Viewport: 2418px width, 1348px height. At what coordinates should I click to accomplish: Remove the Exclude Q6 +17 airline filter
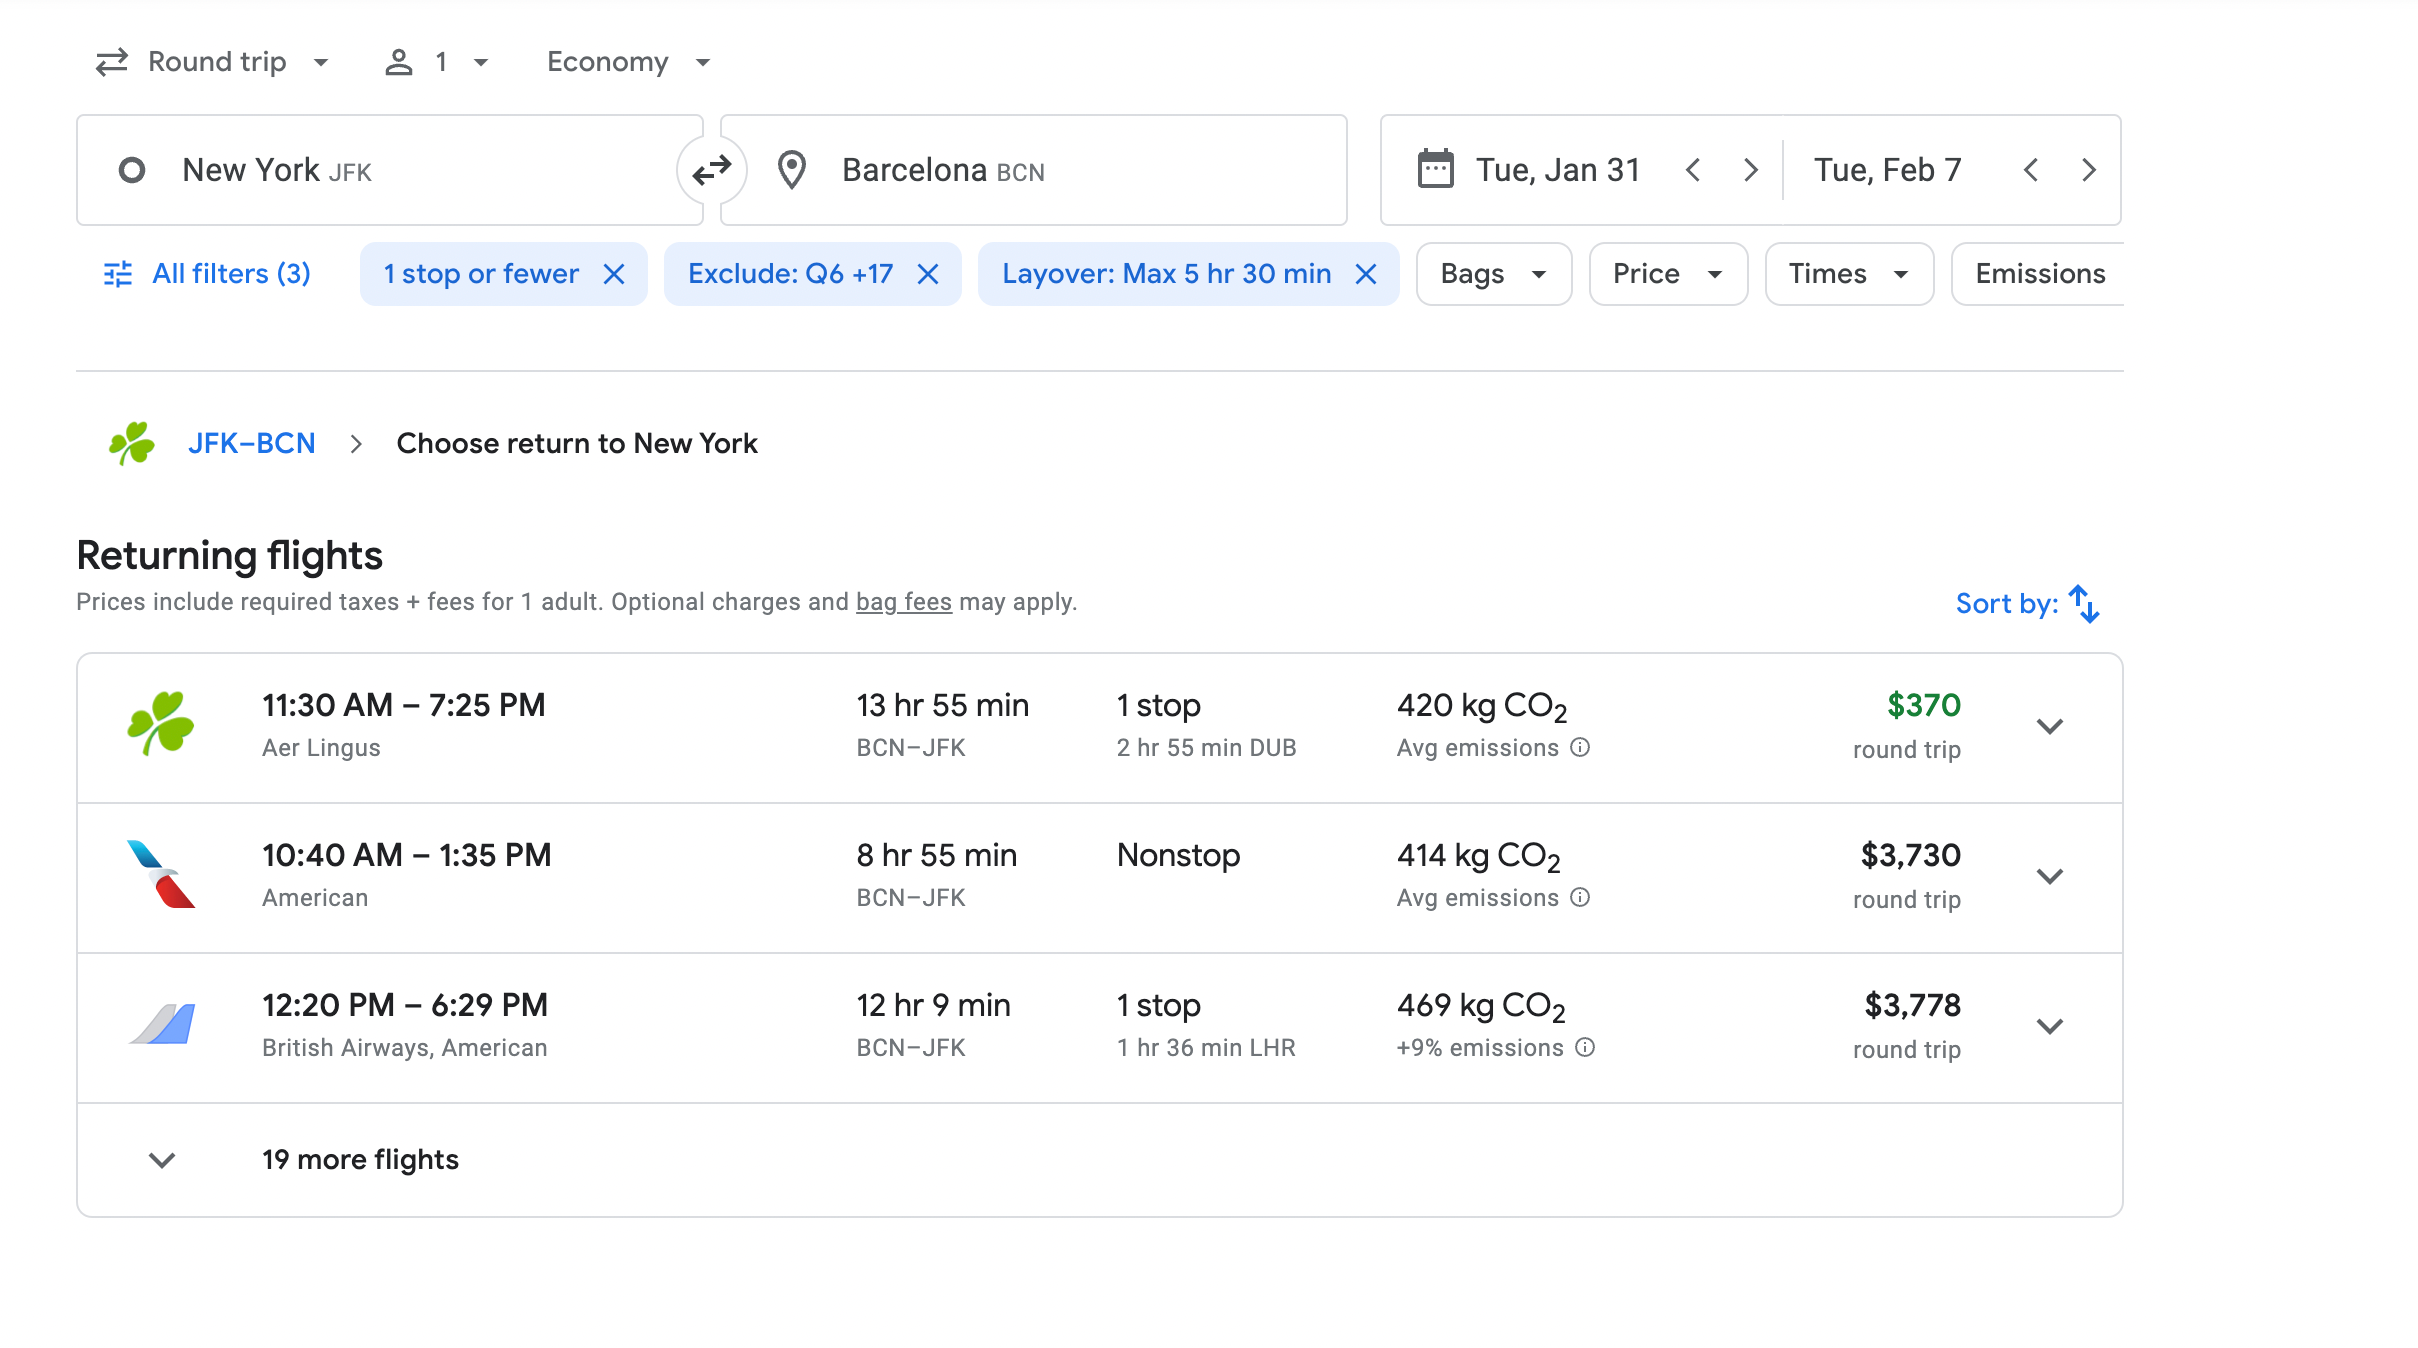pyautogui.click(x=928, y=274)
